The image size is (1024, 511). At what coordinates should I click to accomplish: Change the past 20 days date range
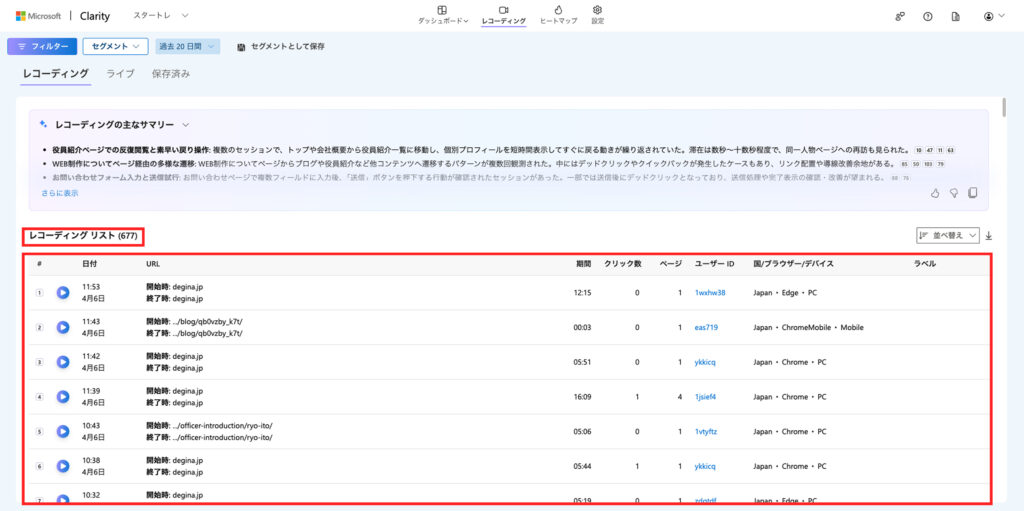[x=186, y=46]
